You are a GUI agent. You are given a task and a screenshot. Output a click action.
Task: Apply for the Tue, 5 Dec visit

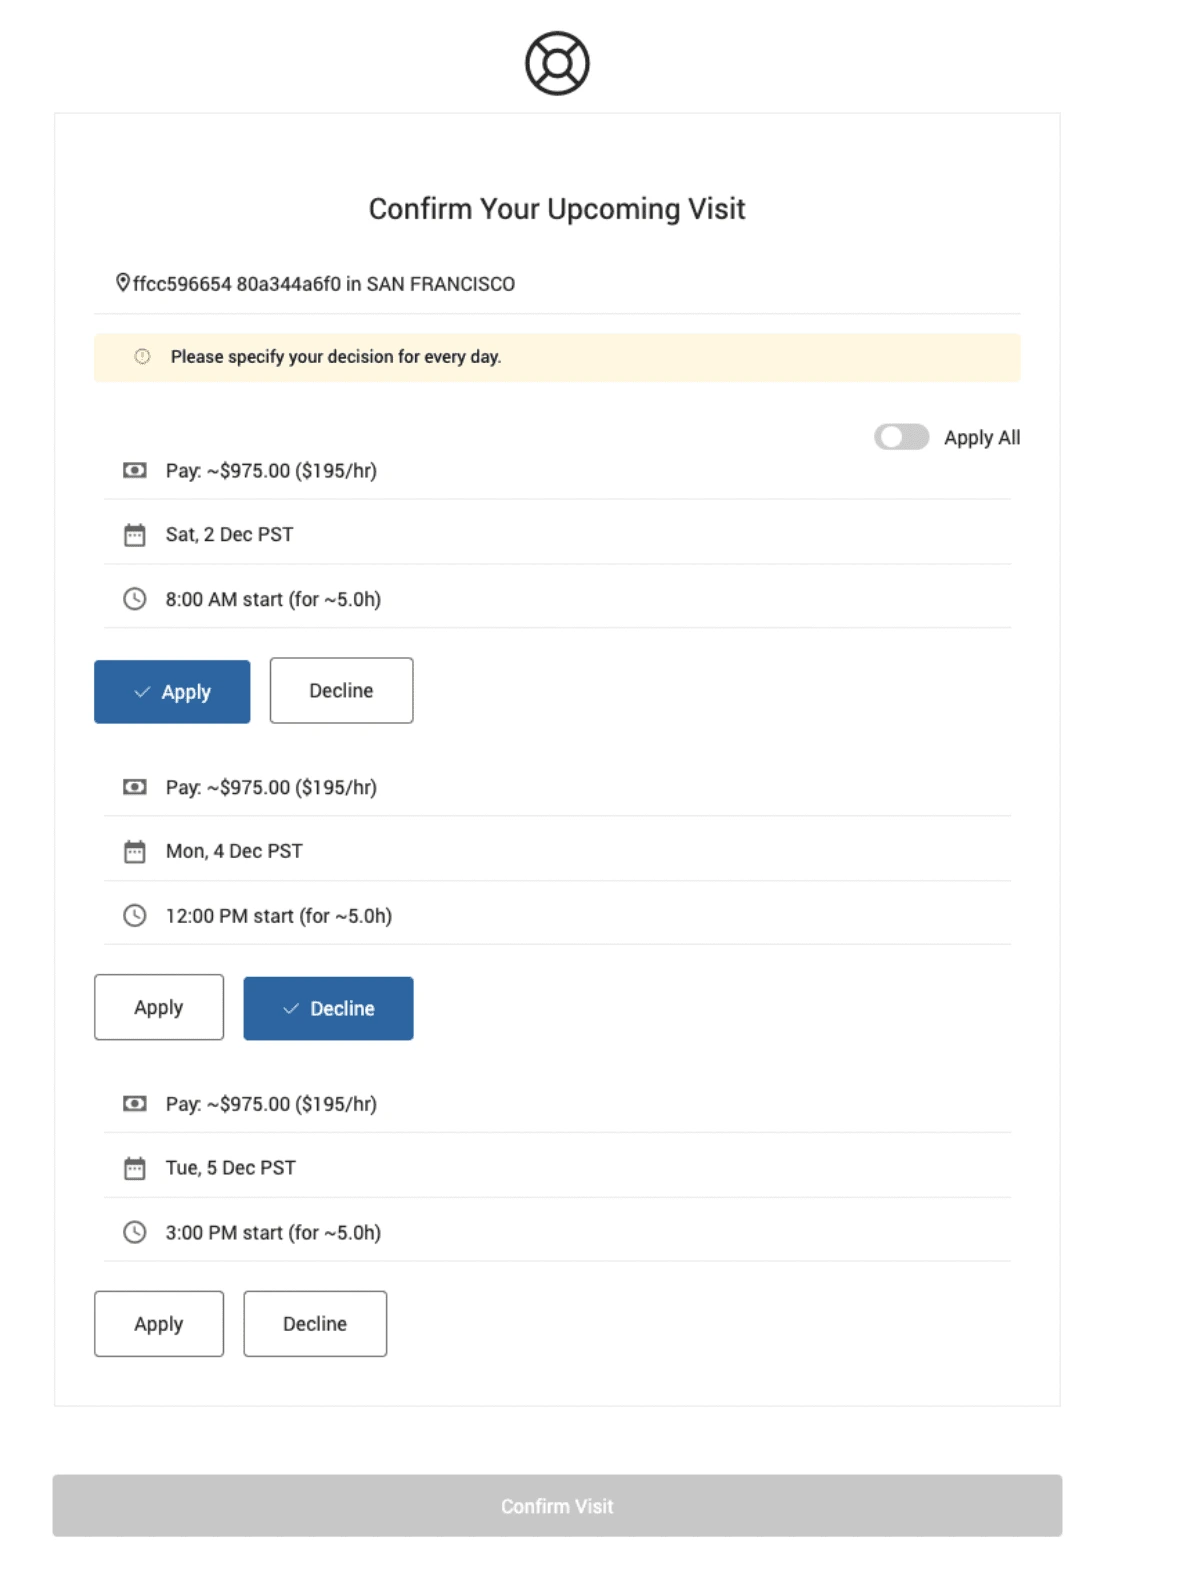tap(159, 1324)
